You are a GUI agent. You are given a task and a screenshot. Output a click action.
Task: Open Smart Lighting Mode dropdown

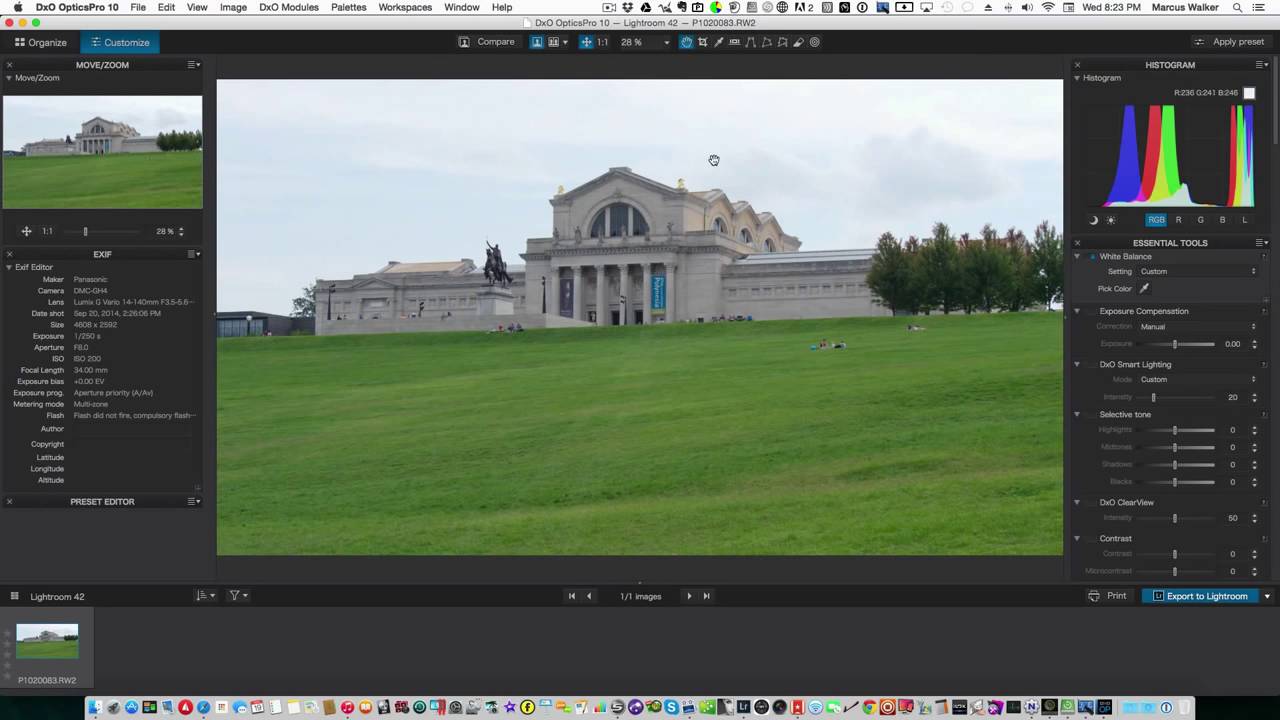[1197, 380]
